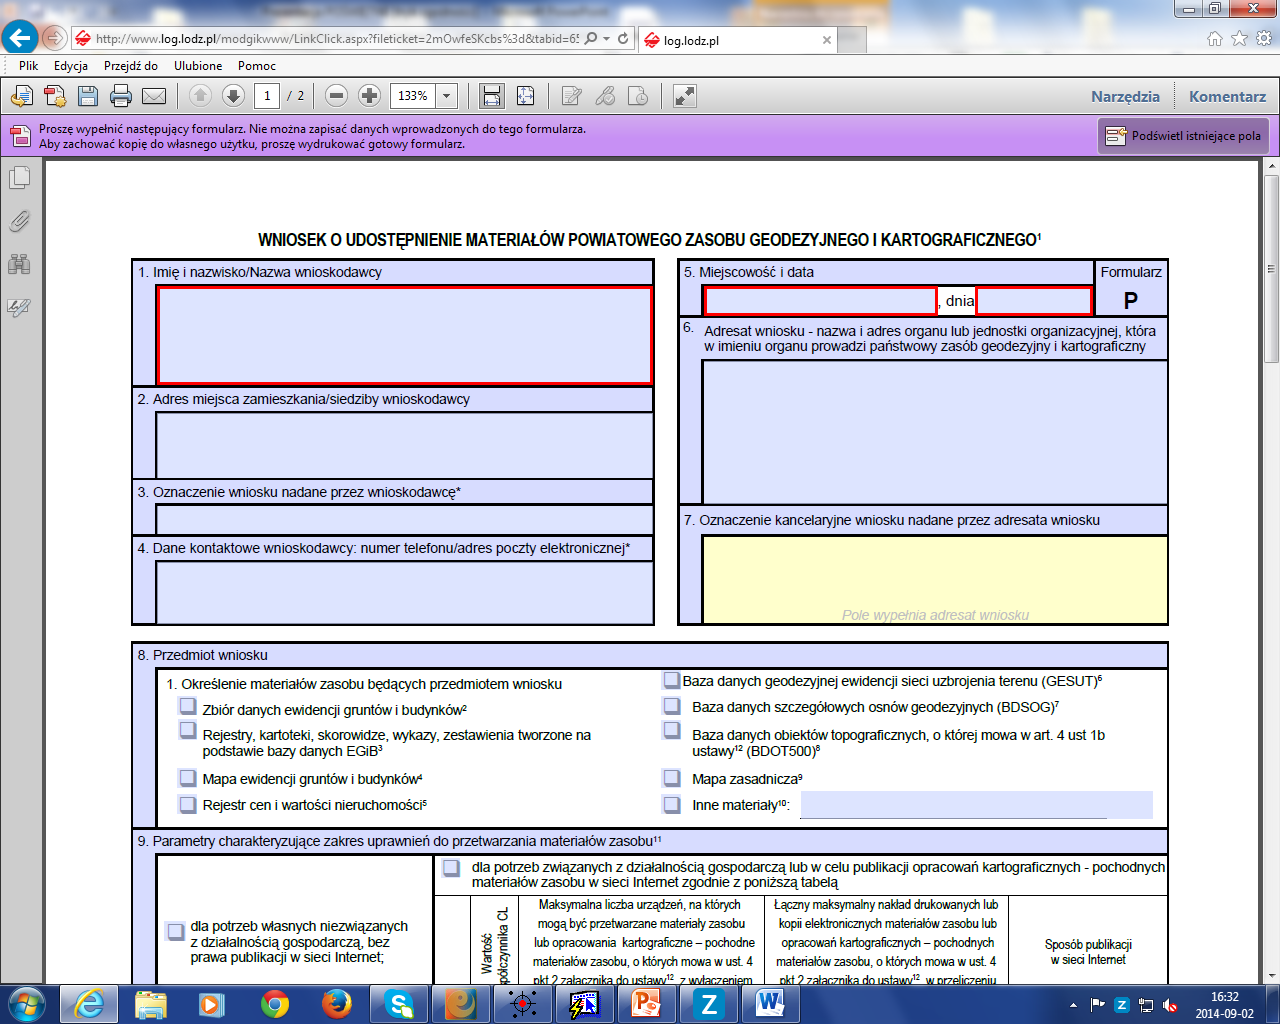
Task: Fit one full page icon
Action: pos(525,96)
